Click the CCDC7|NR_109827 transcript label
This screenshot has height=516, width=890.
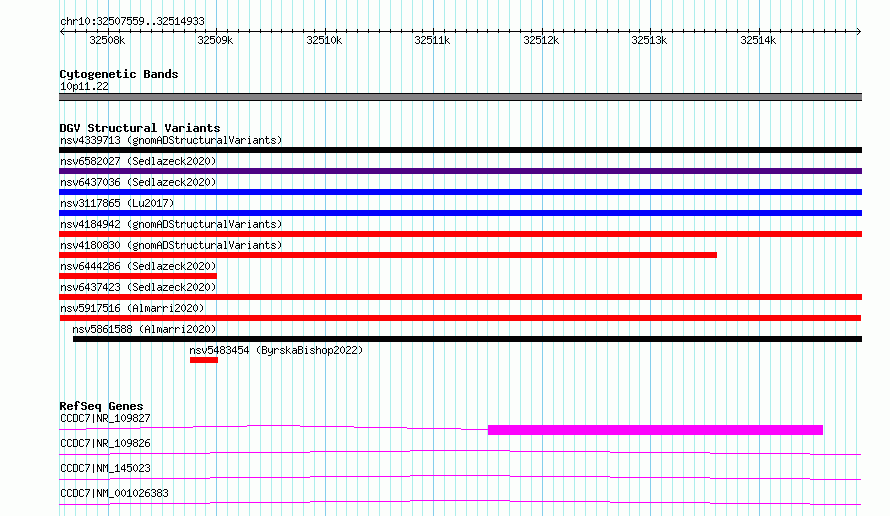pyautogui.click(x=105, y=418)
